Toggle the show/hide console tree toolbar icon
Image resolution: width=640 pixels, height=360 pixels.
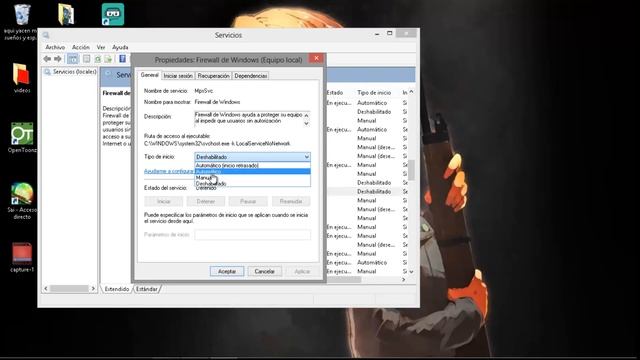[73, 59]
